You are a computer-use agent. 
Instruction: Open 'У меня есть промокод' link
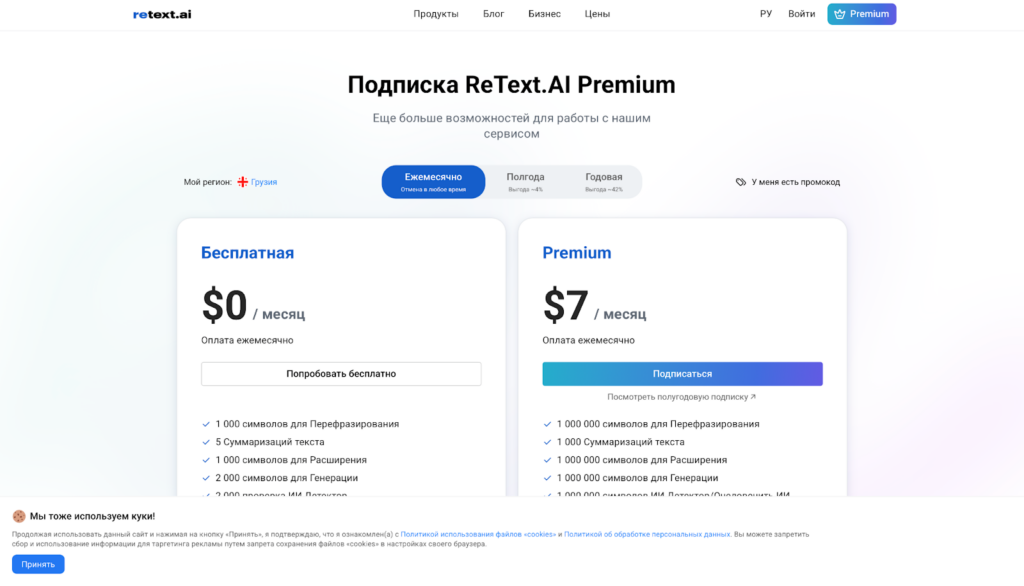(795, 182)
